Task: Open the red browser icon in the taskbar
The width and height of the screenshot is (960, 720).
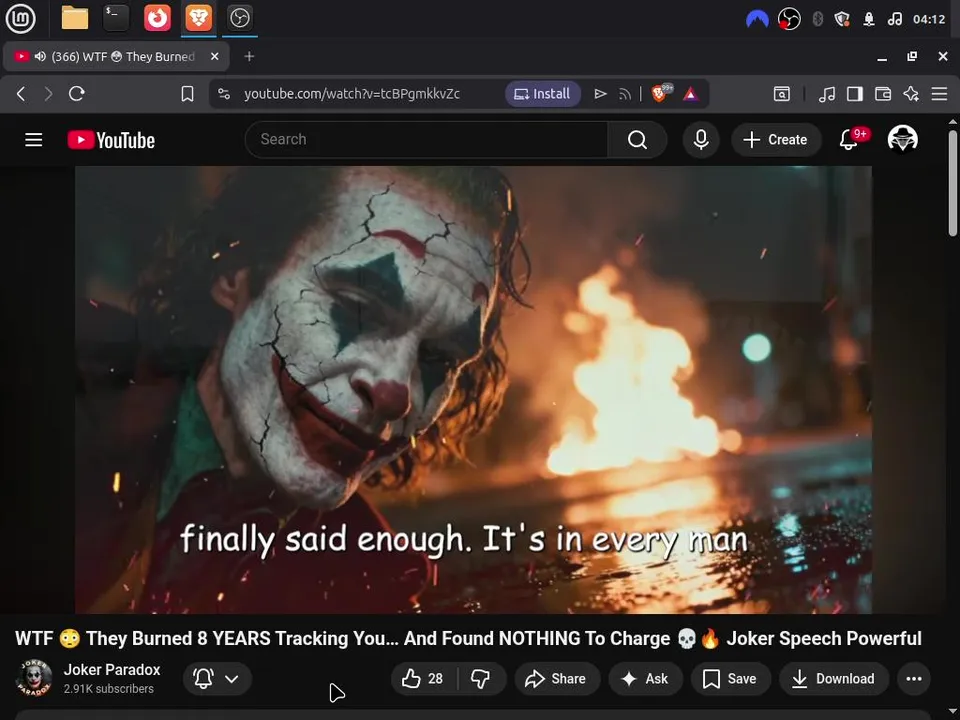Action: click(x=157, y=18)
